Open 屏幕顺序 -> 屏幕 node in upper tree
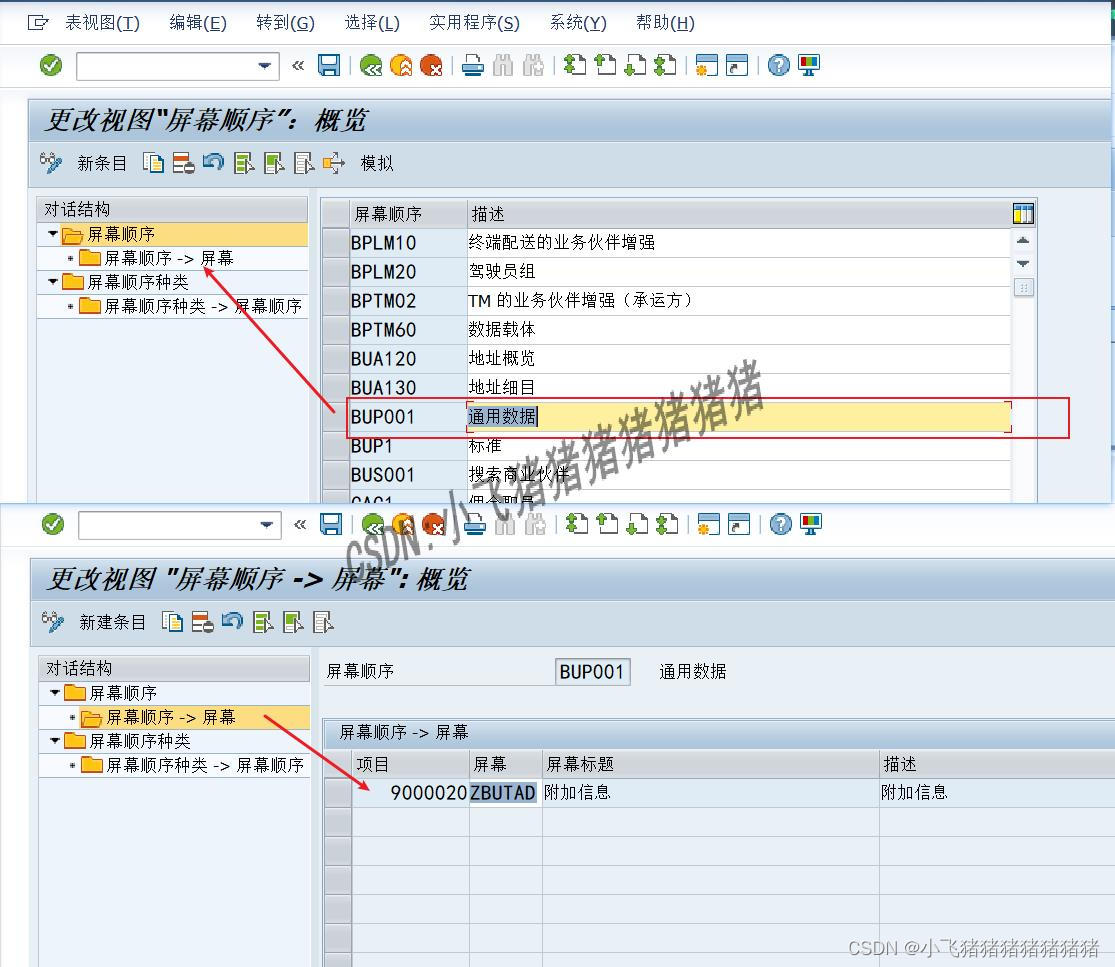This screenshot has height=967, width=1115. pyautogui.click(x=169, y=258)
